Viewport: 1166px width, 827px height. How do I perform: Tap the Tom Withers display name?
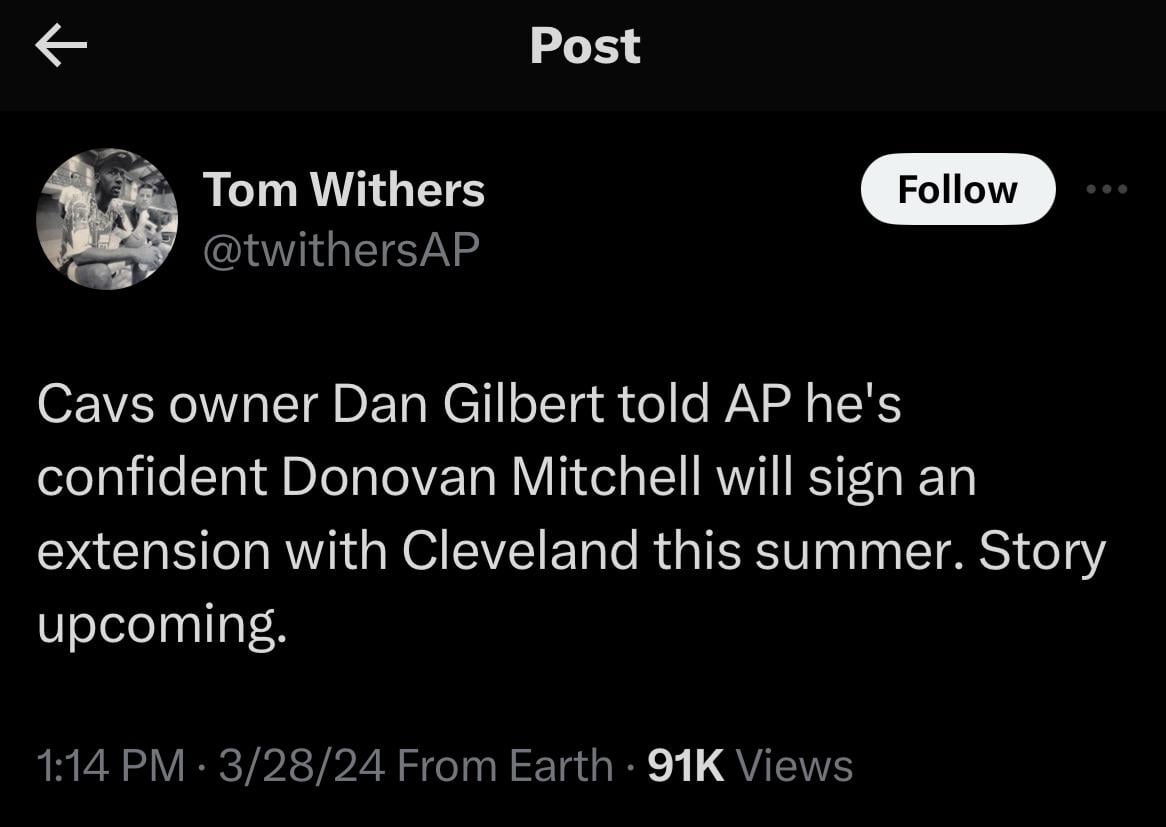[x=343, y=189]
